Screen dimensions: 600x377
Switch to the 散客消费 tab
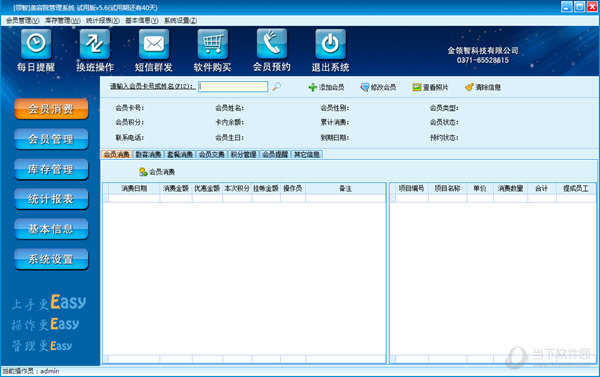coord(148,154)
